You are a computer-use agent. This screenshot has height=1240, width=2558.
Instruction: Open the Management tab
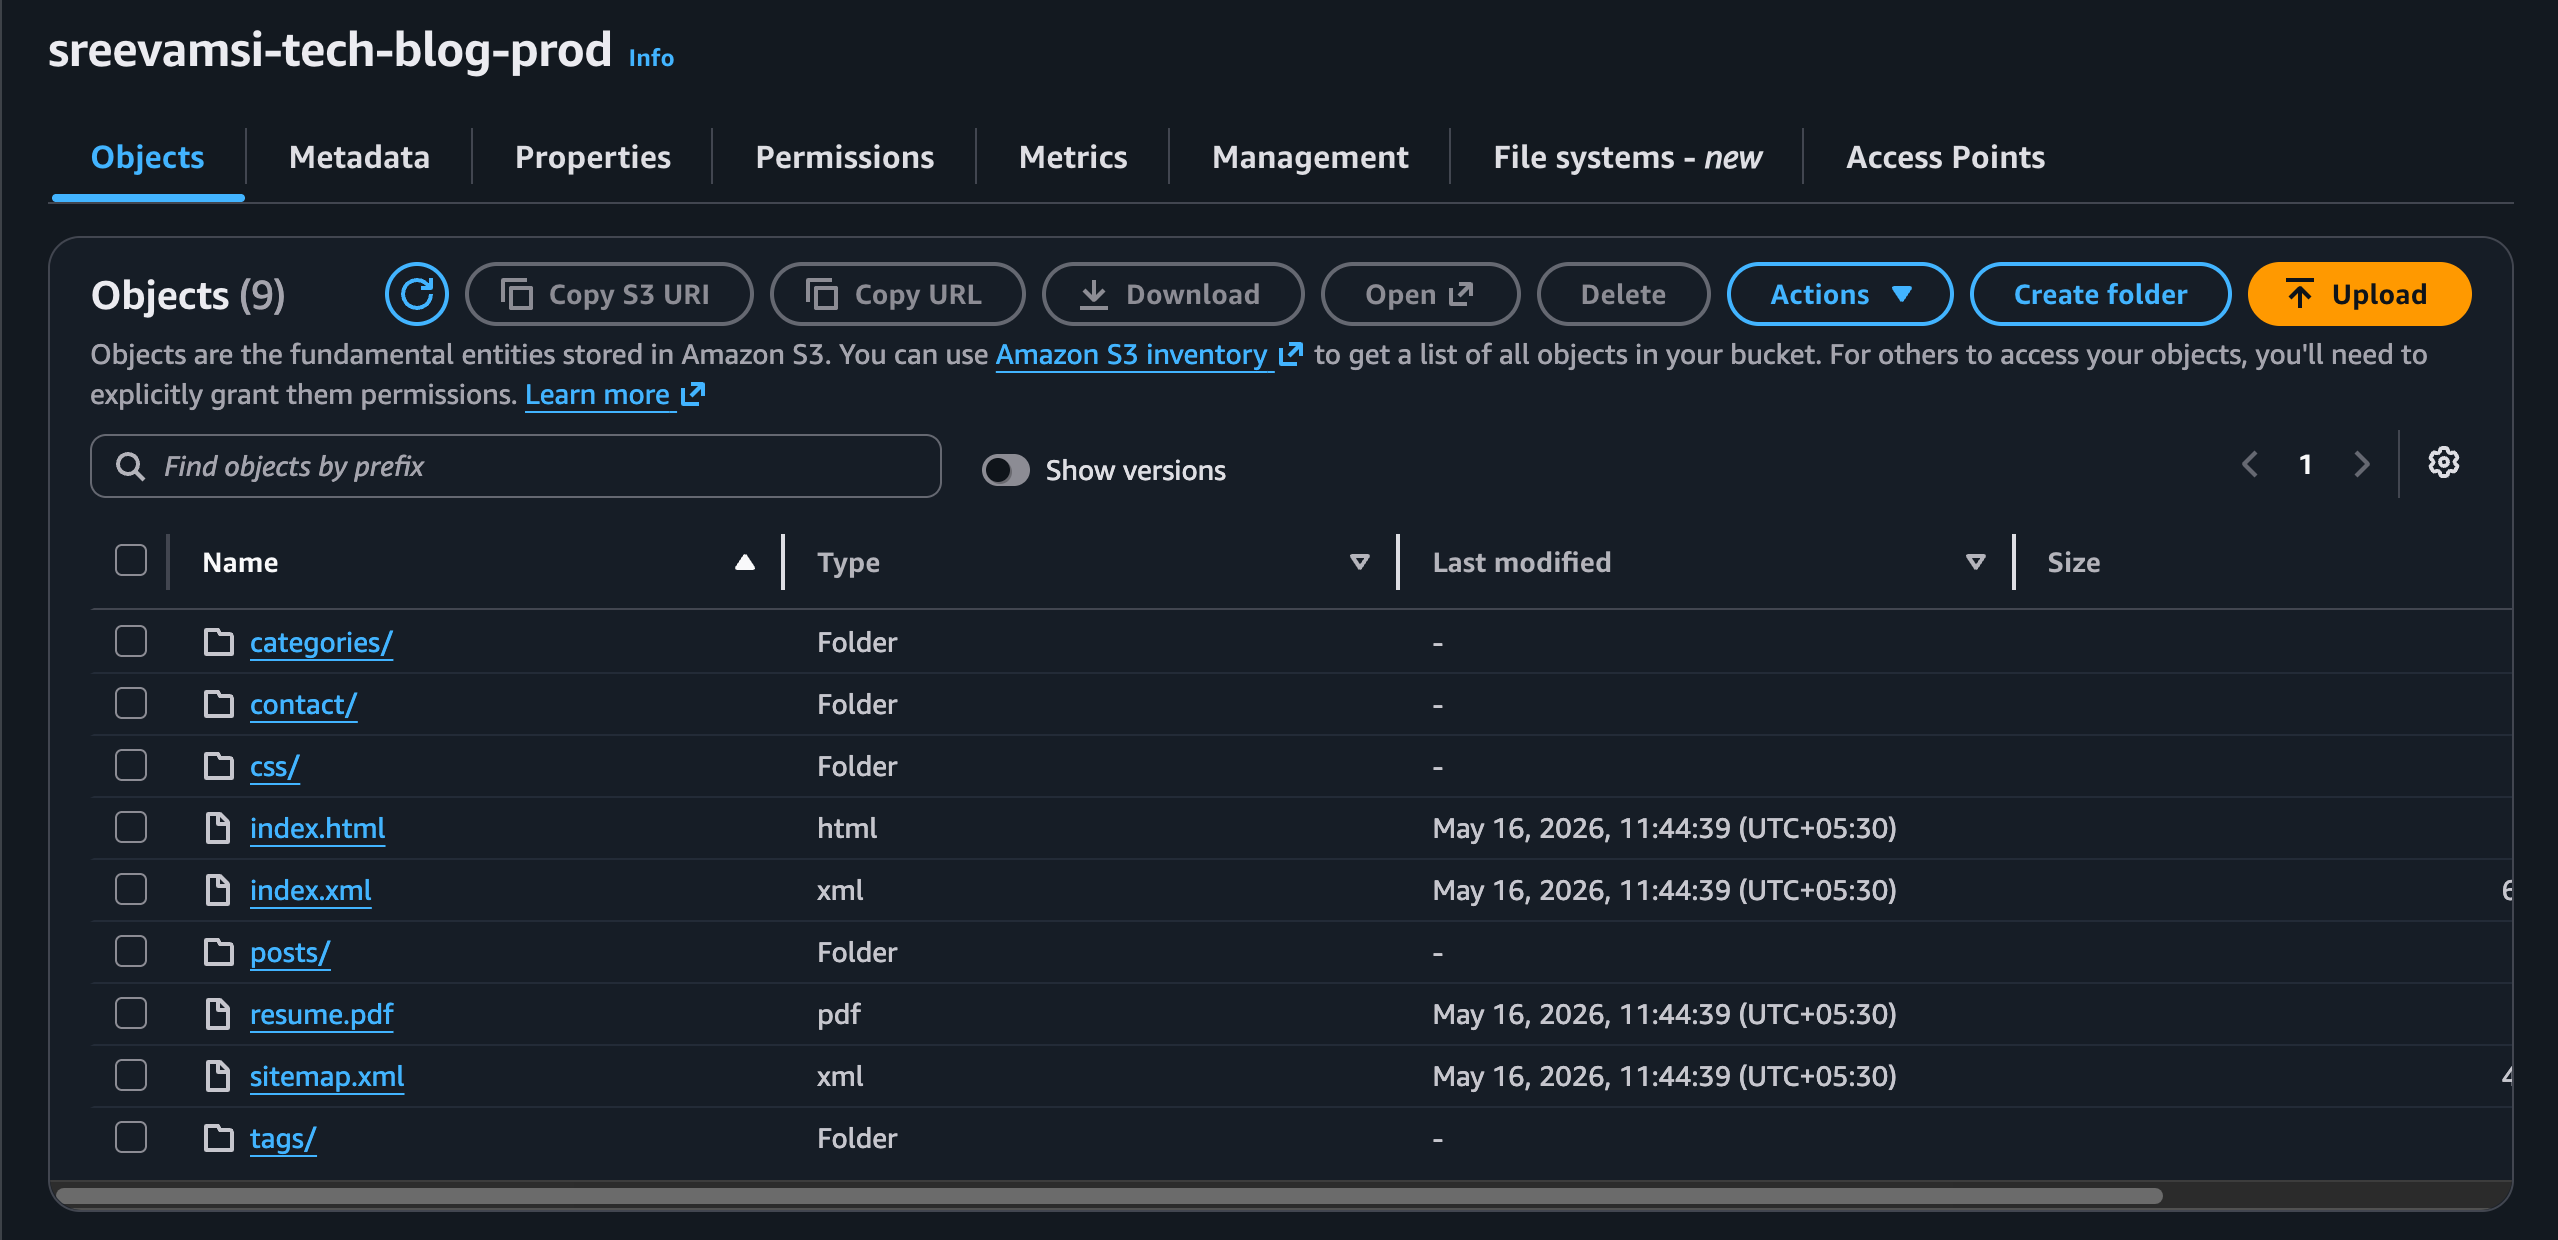coord(1310,157)
